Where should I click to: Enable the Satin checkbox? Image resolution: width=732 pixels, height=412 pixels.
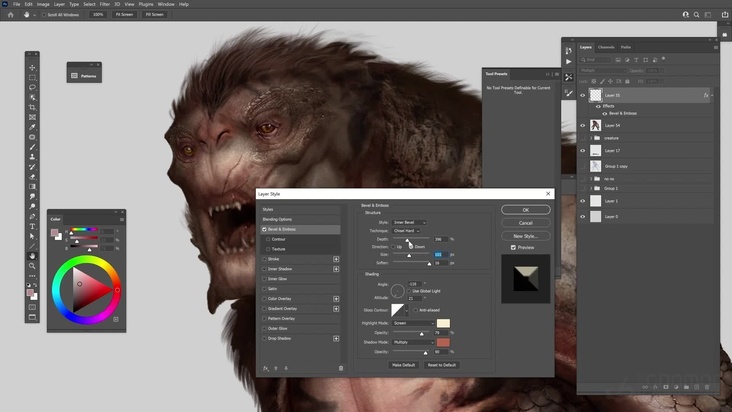(264, 289)
